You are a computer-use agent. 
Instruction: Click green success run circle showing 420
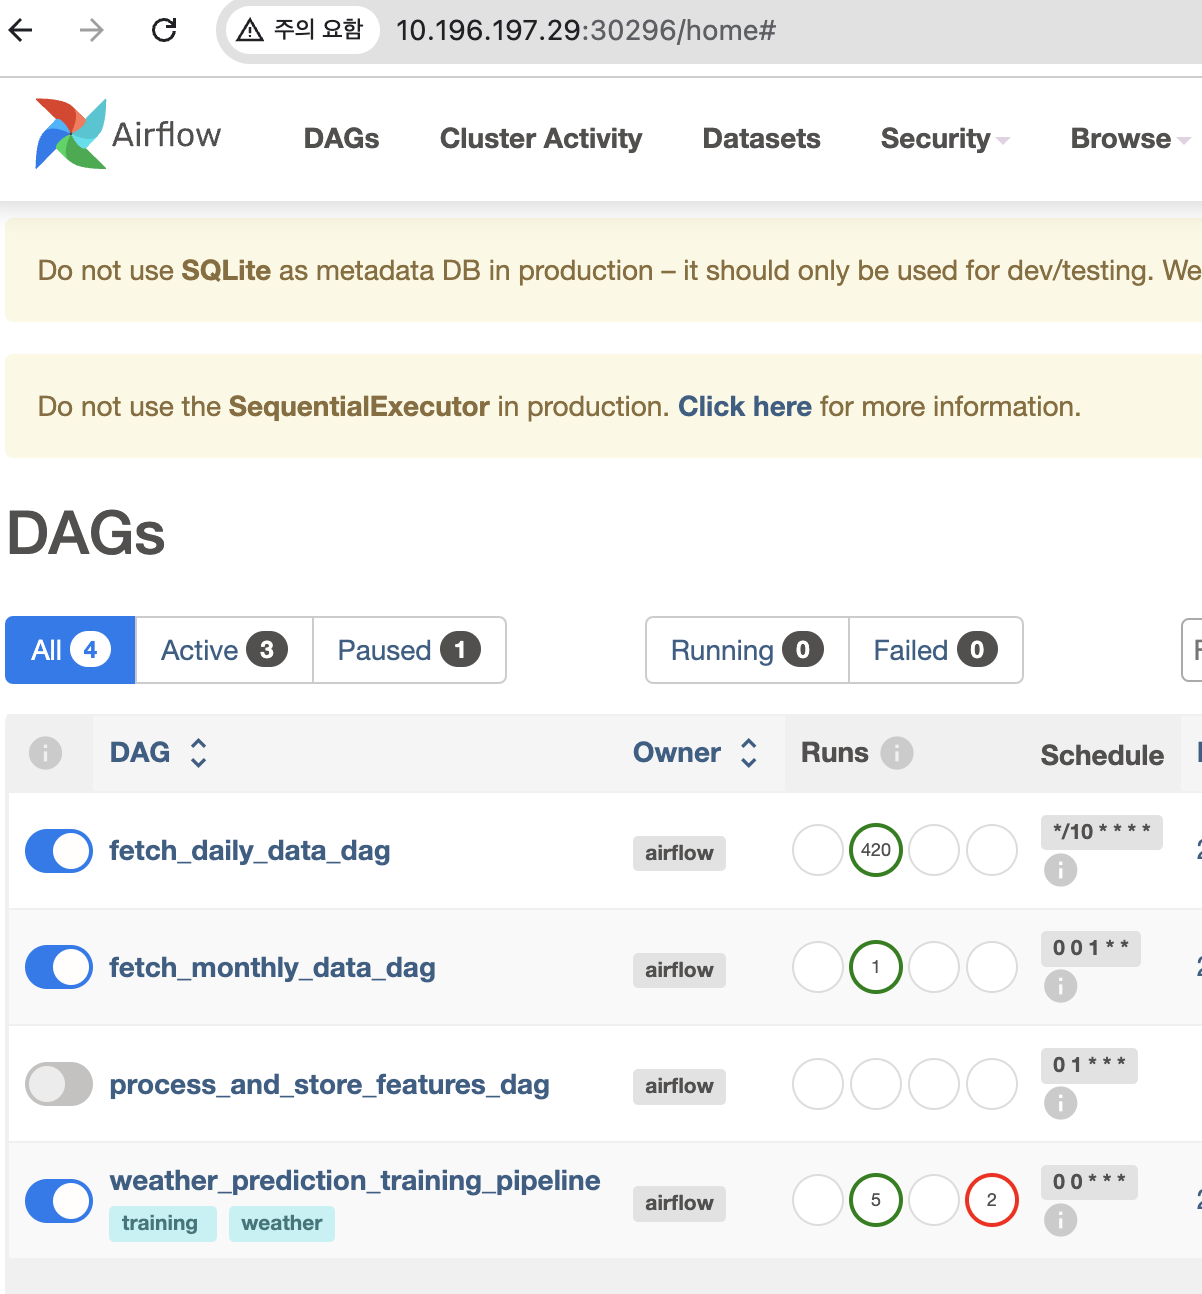[x=876, y=850]
